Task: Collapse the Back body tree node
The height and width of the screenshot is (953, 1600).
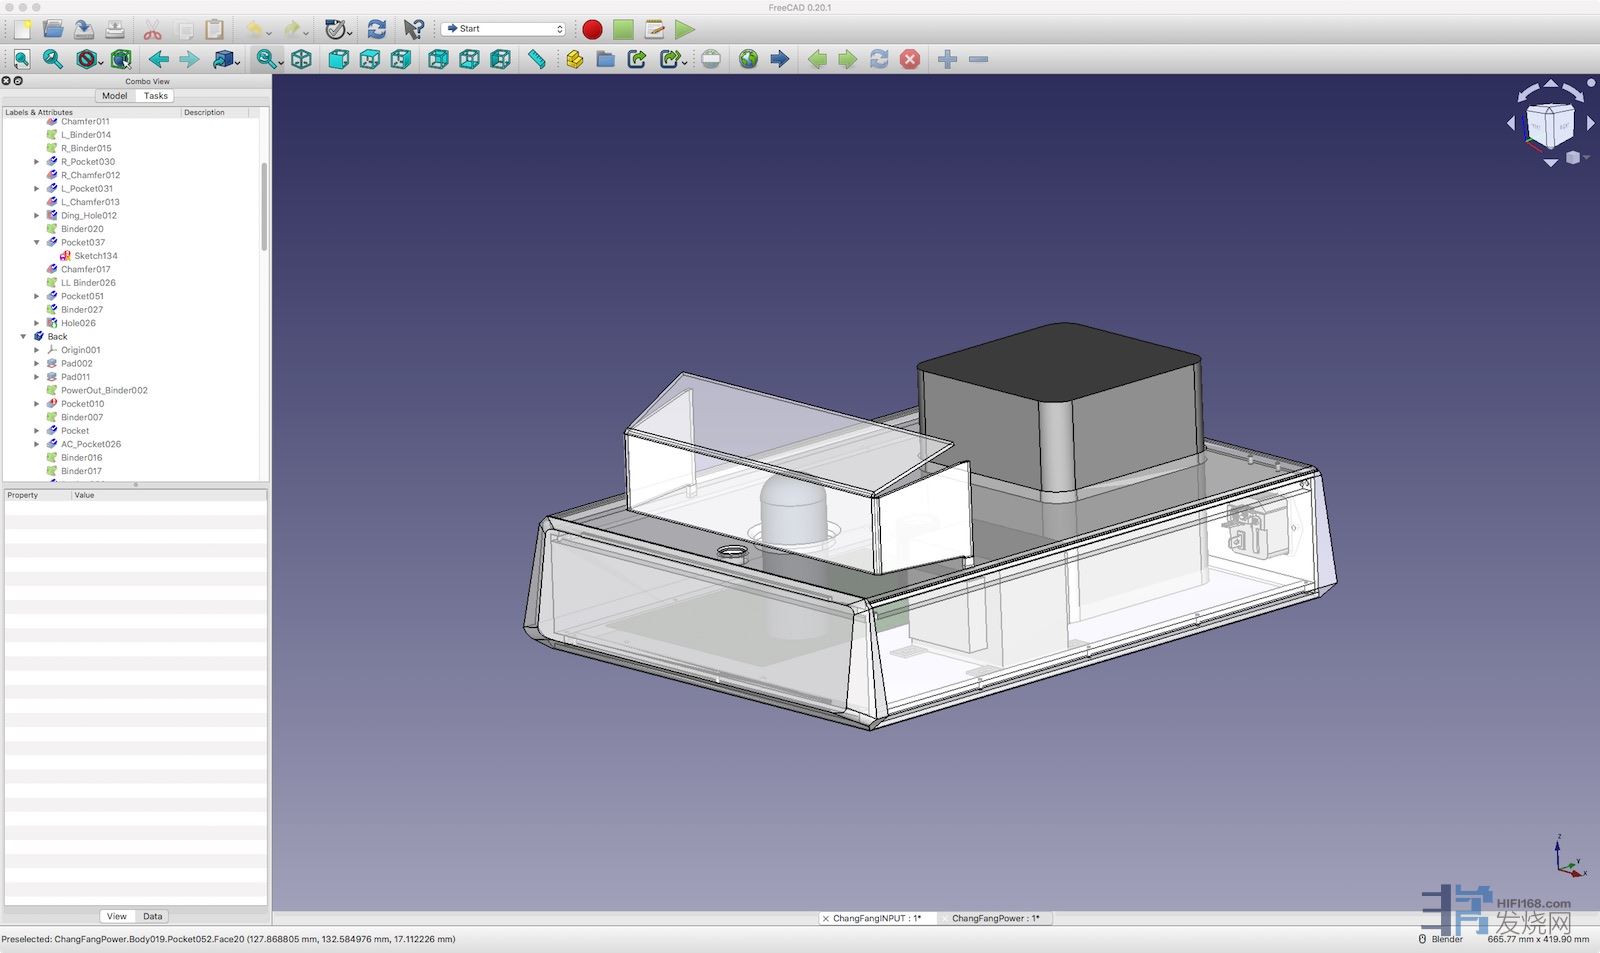Action: click(24, 337)
